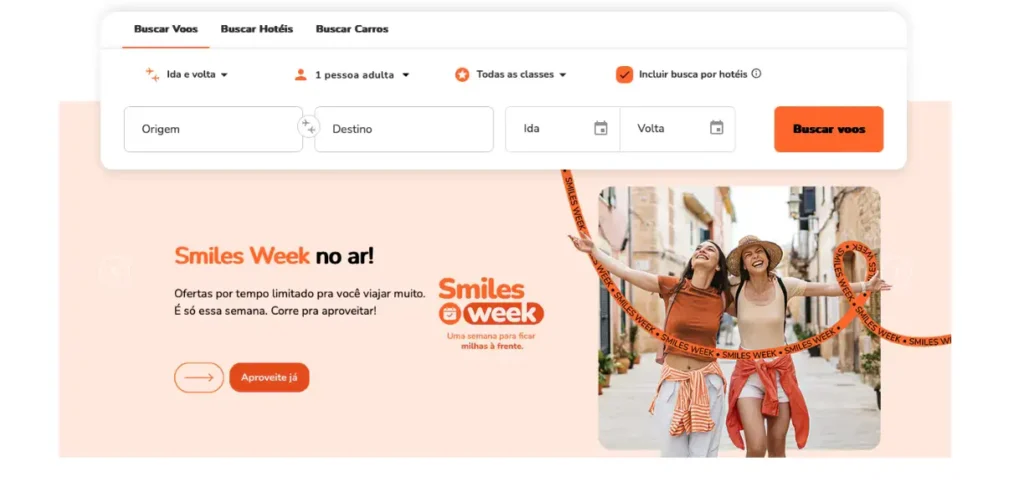The height and width of the screenshot is (497, 1024).
Task: Switch to the Buscar Carros tab
Action: point(352,29)
